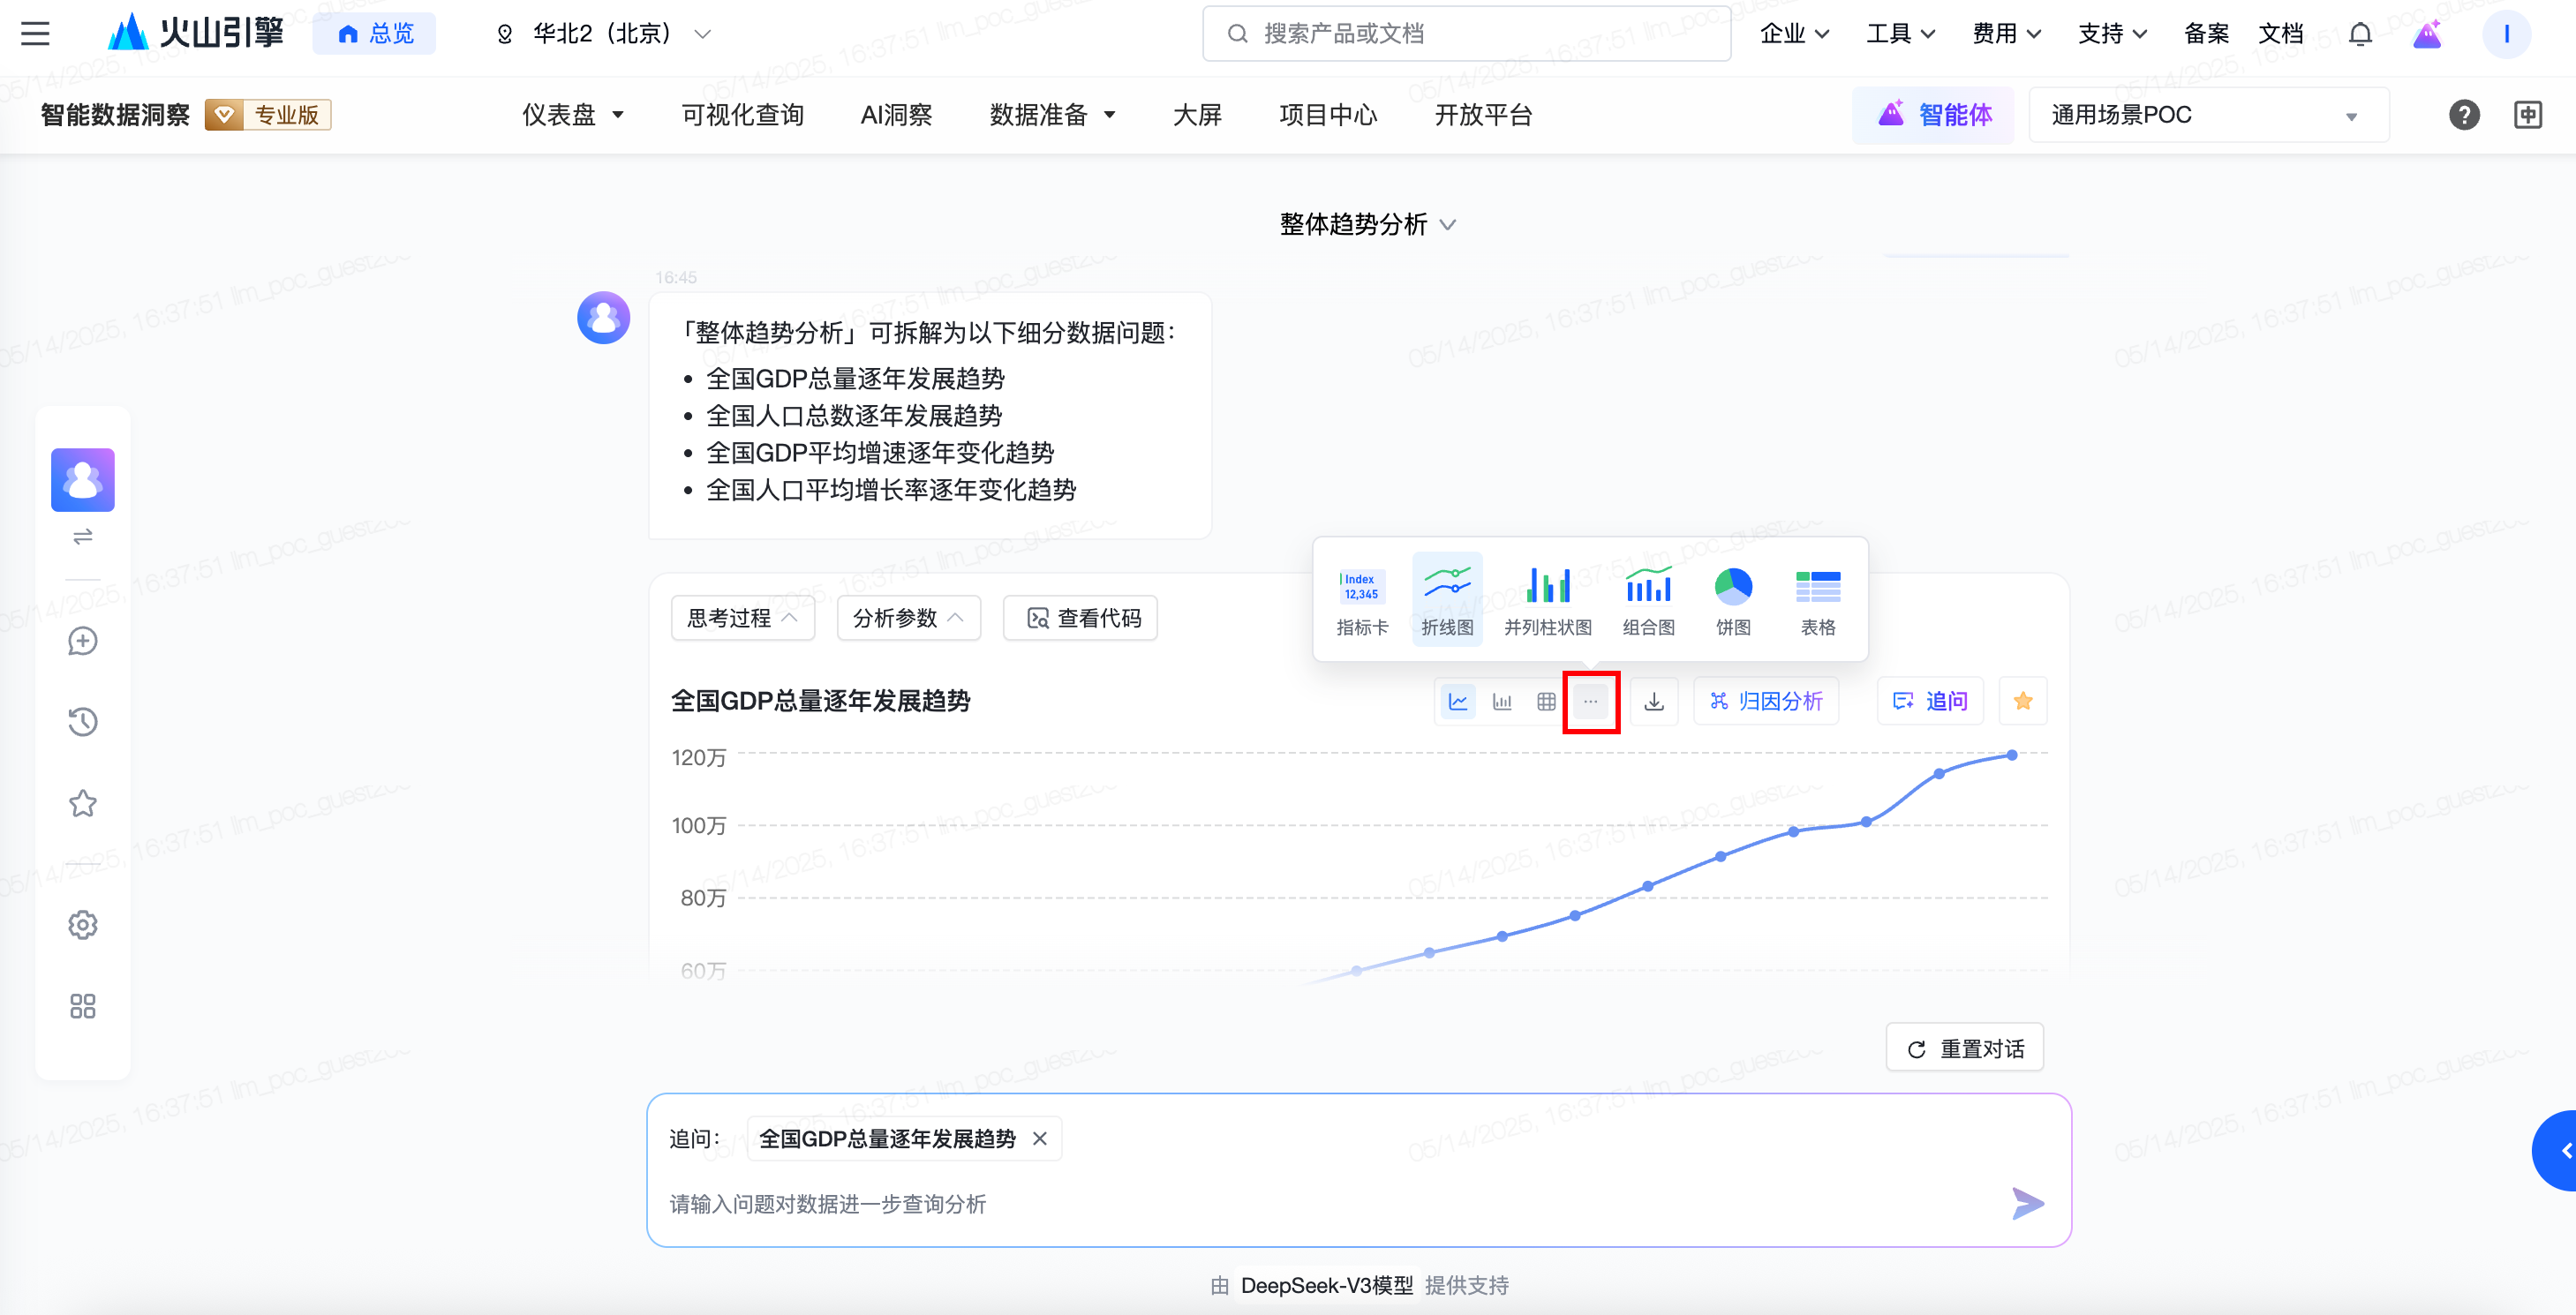Viewport: 2576px width, 1315px height.
Task: Toggle the yellow favorite star on the chart
Action: click(2023, 701)
